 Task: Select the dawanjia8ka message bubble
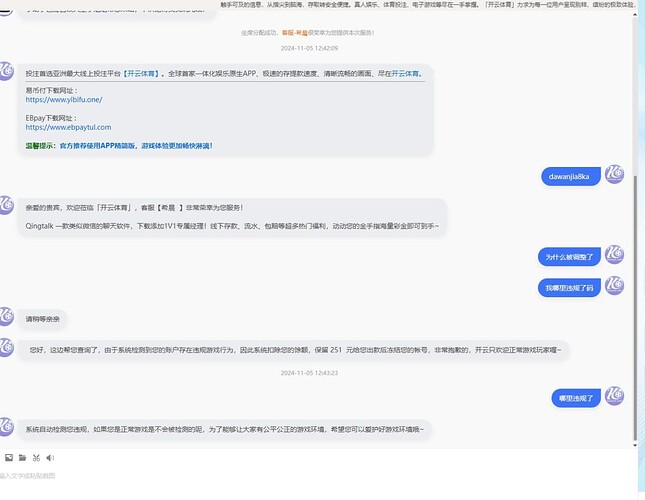click(571, 177)
